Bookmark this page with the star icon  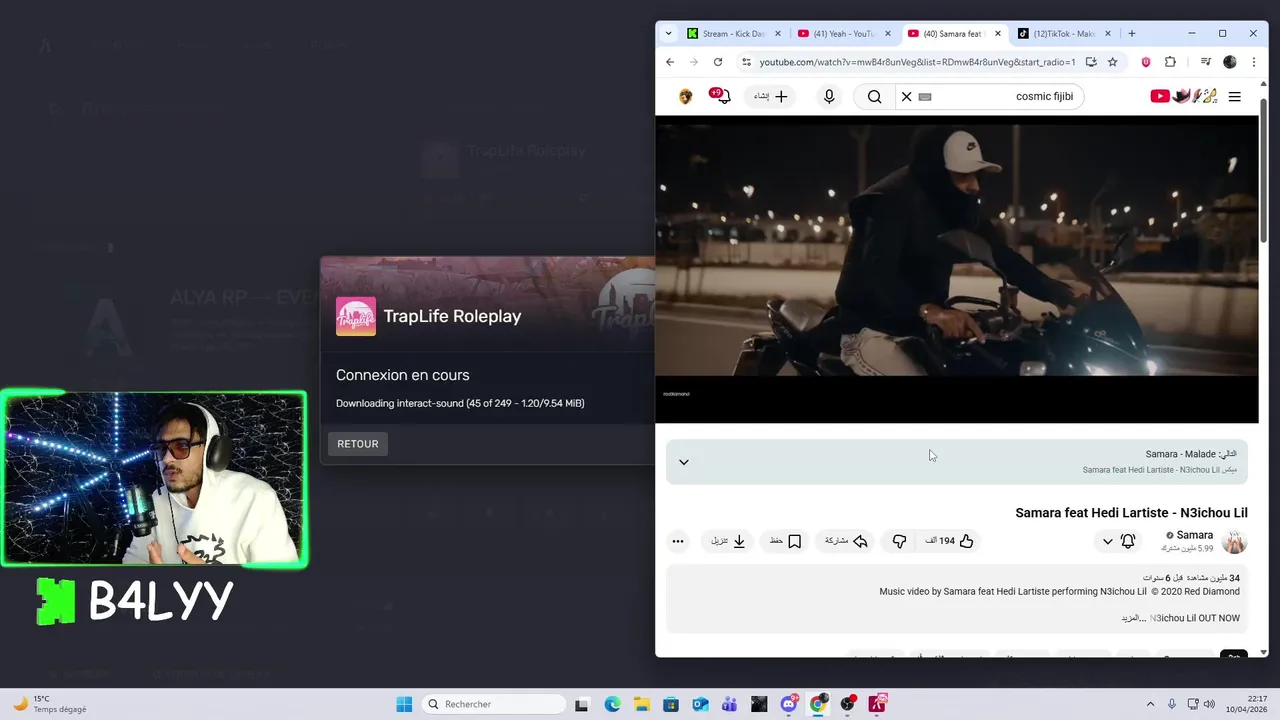click(1112, 62)
